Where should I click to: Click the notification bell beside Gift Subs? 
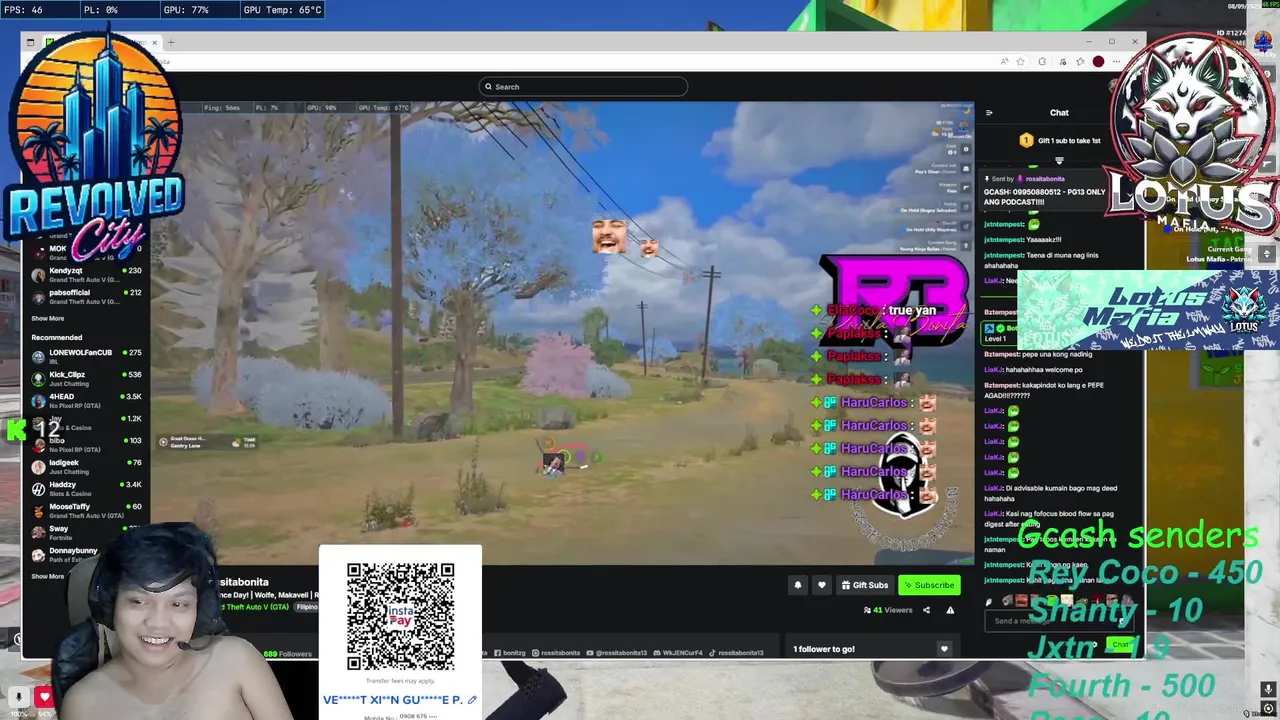coord(798,585)
